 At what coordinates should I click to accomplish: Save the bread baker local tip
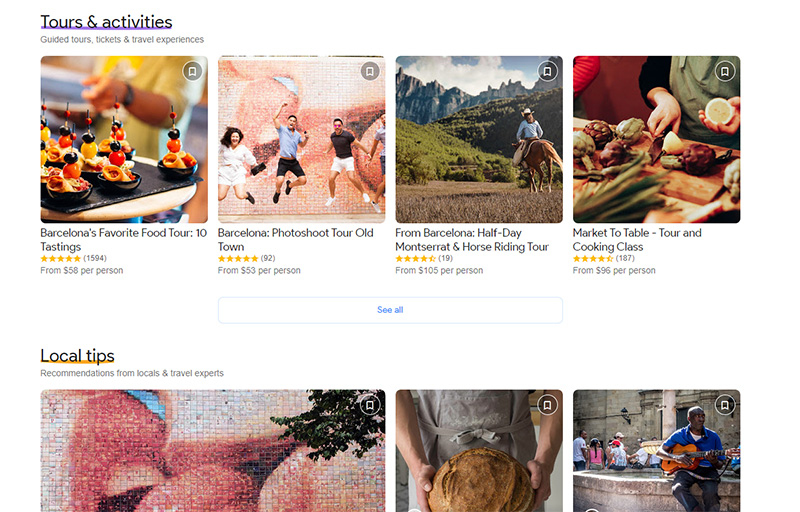point(547,405)
